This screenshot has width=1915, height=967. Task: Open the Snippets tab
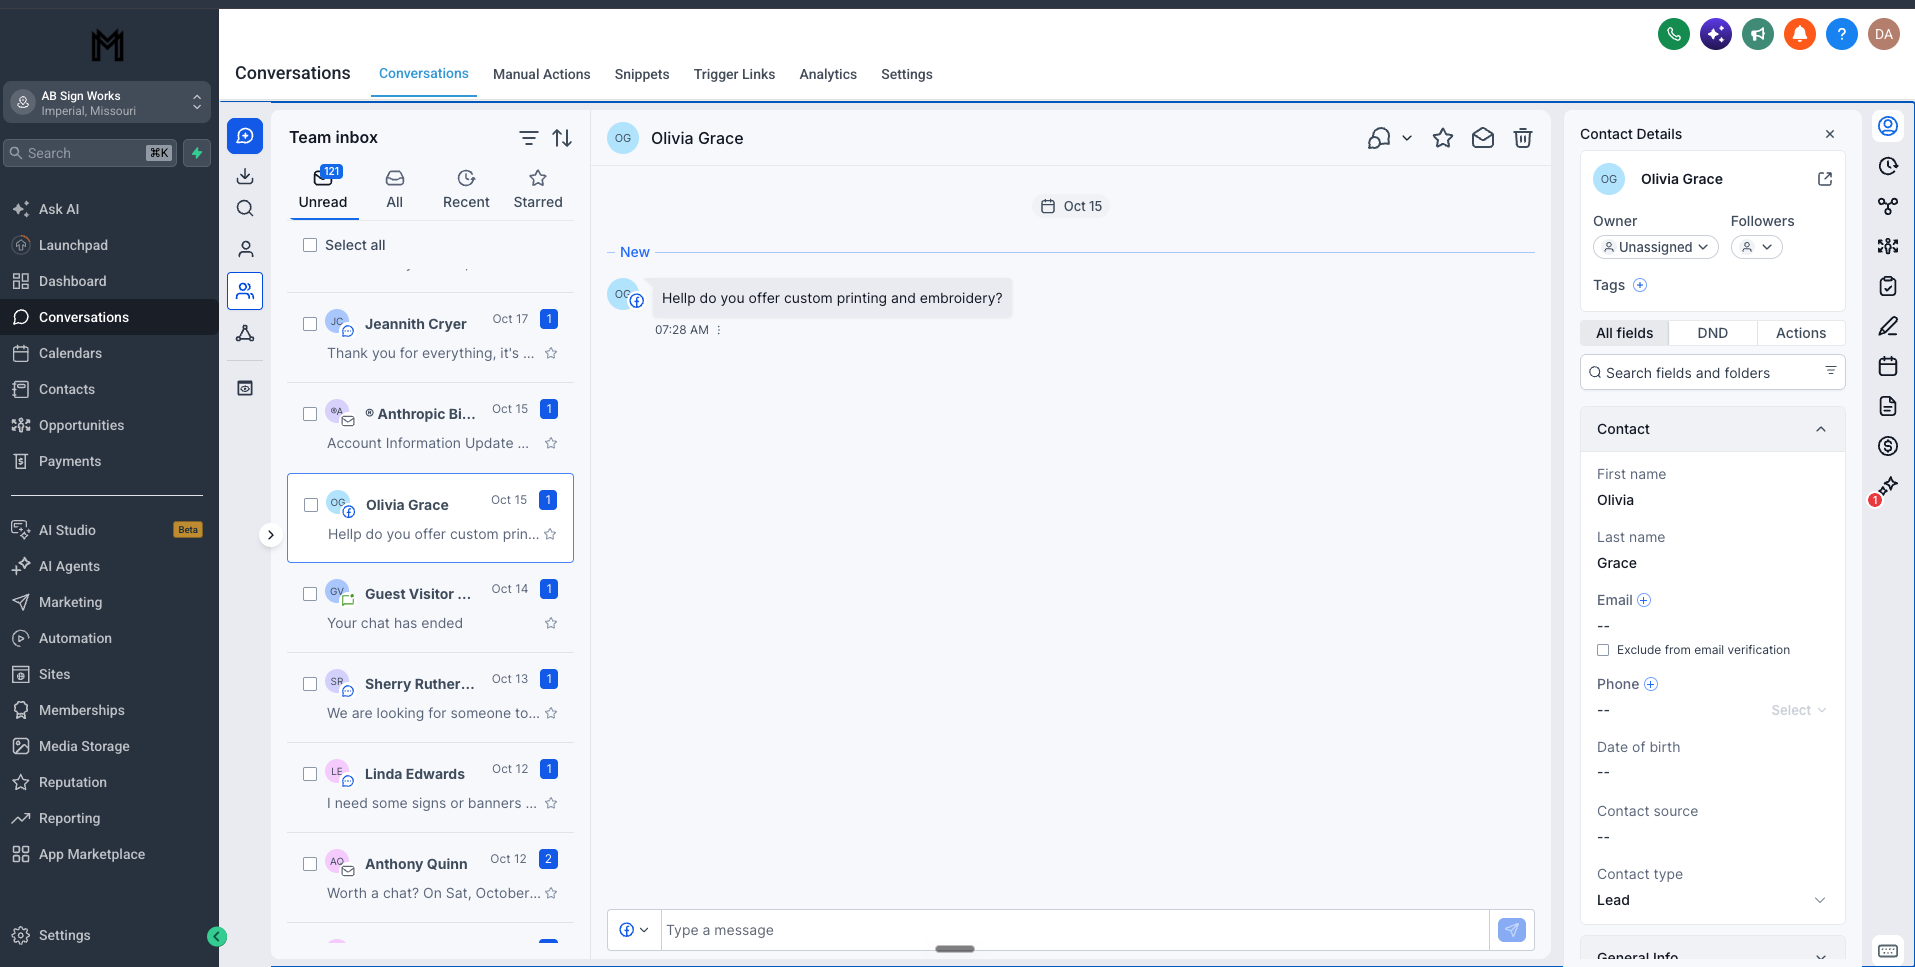click(642, 74)
